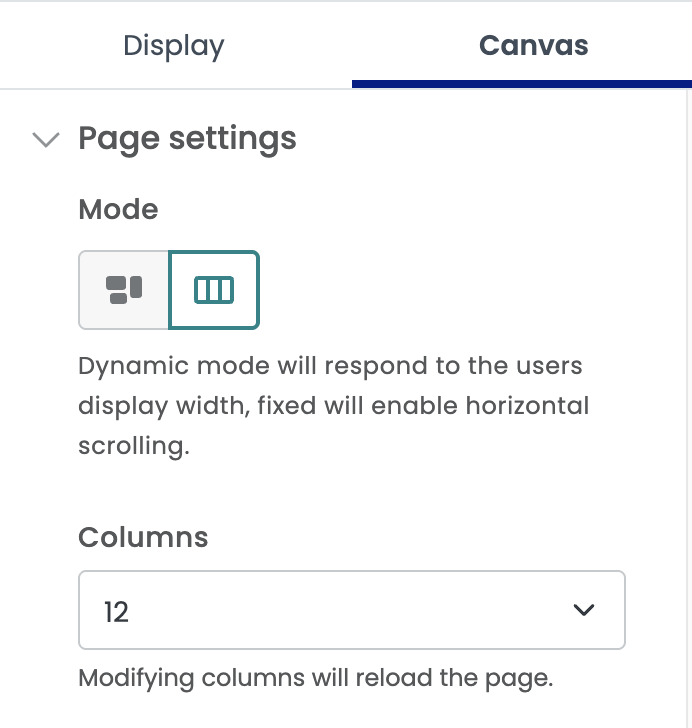Select the Canvas tab

coord(533,46)
